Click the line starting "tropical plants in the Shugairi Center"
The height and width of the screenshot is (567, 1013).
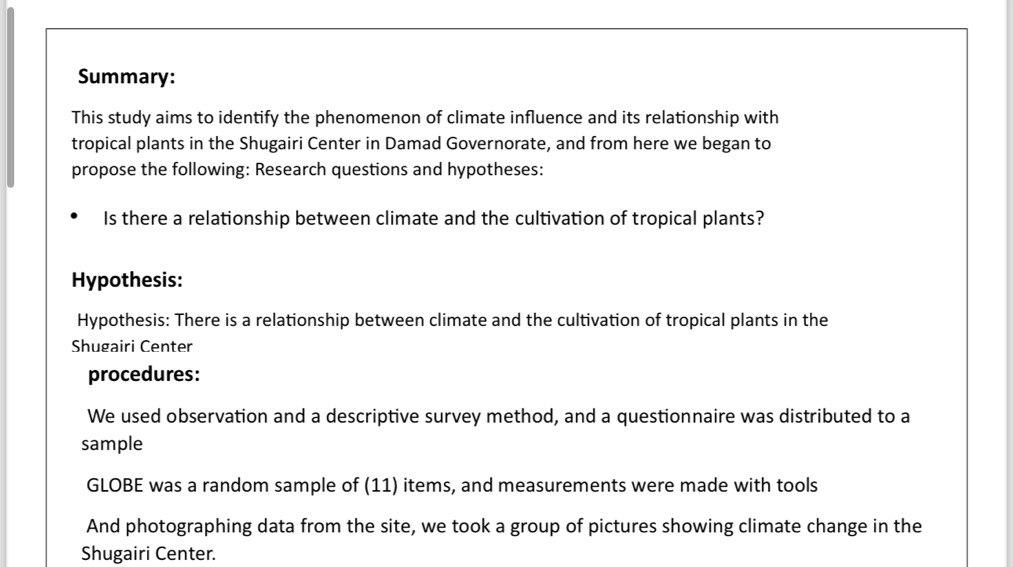pos(421,143)
